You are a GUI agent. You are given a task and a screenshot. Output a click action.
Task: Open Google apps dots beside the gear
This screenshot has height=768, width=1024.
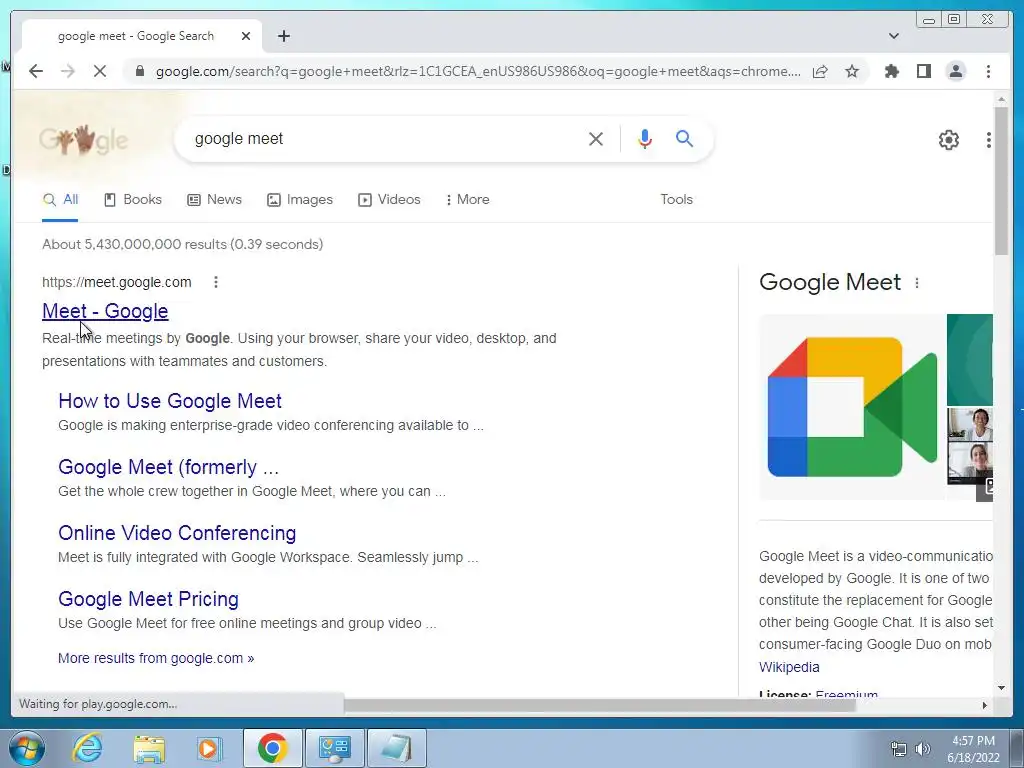(x=989, y=139)
